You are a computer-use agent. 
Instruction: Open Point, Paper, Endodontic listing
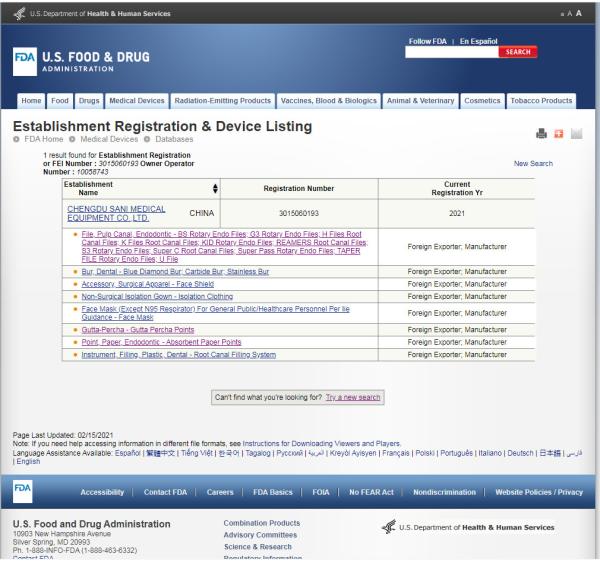coord(161,342)
